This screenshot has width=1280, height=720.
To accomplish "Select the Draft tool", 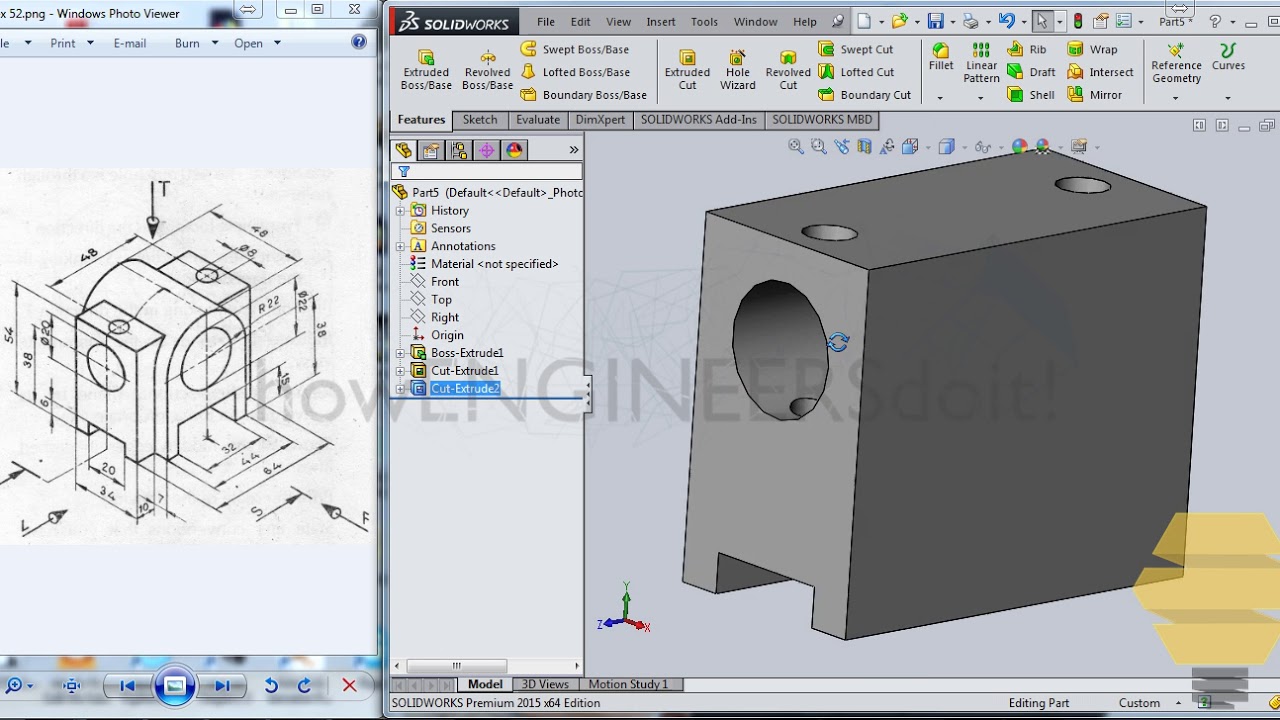I will click(1031, 72).
